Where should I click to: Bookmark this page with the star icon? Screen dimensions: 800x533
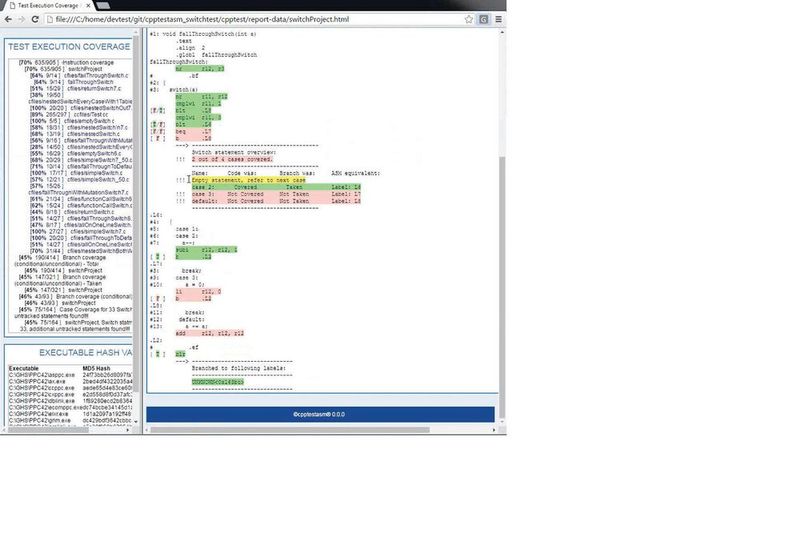469,19
